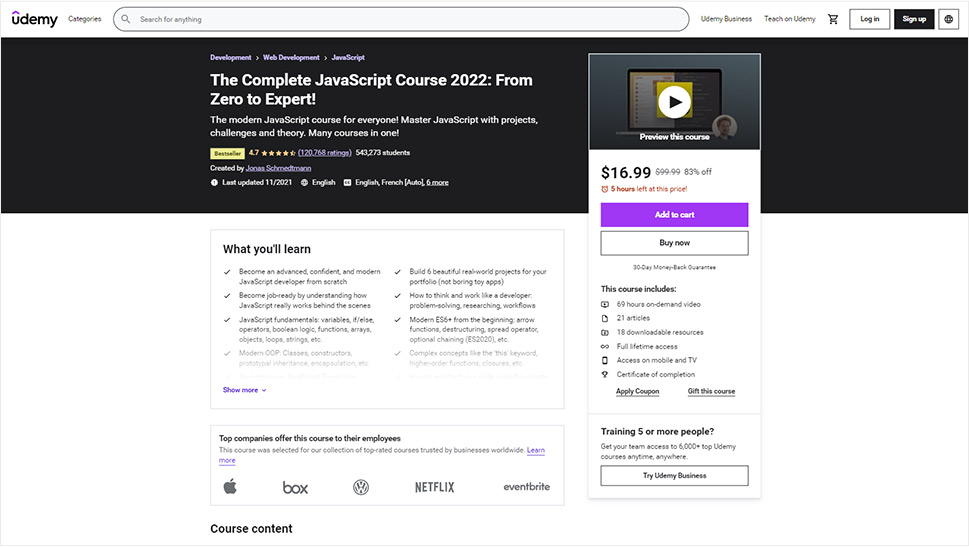Click the Eventbrite logo
Image resolution: width=969 pixels, height=547 pixels.
[x=526, y=487]
